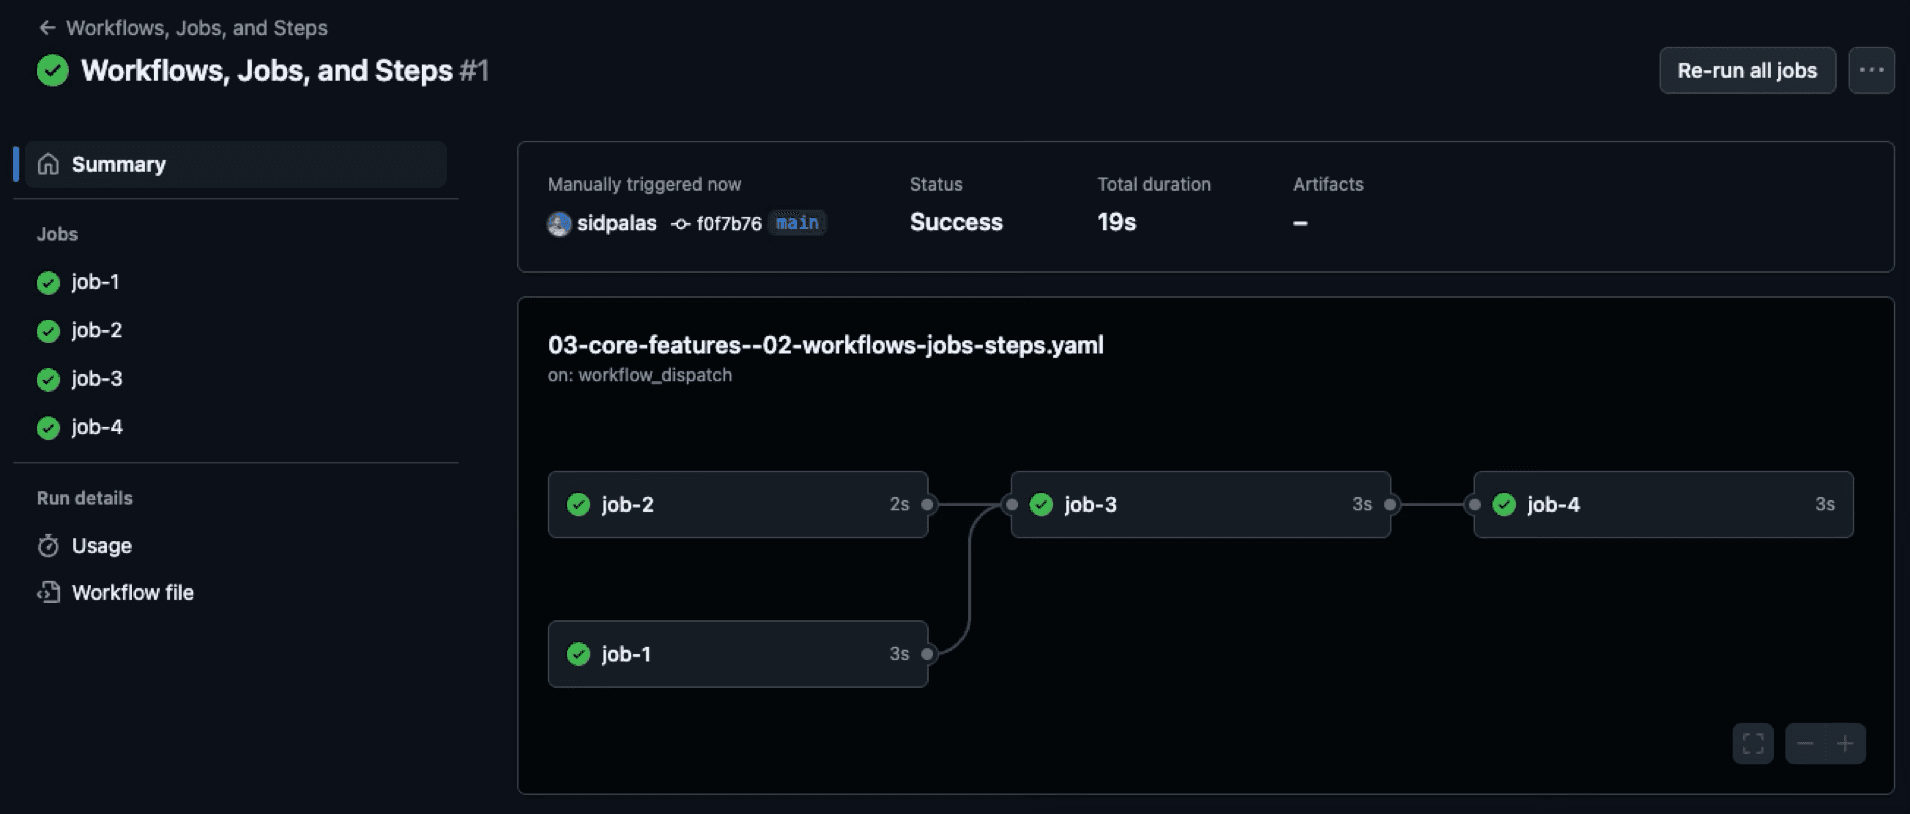Click the job-3 node's green check icon
The width and height of the screenshot is (1910, 814).
click(x=1041, y=505)
